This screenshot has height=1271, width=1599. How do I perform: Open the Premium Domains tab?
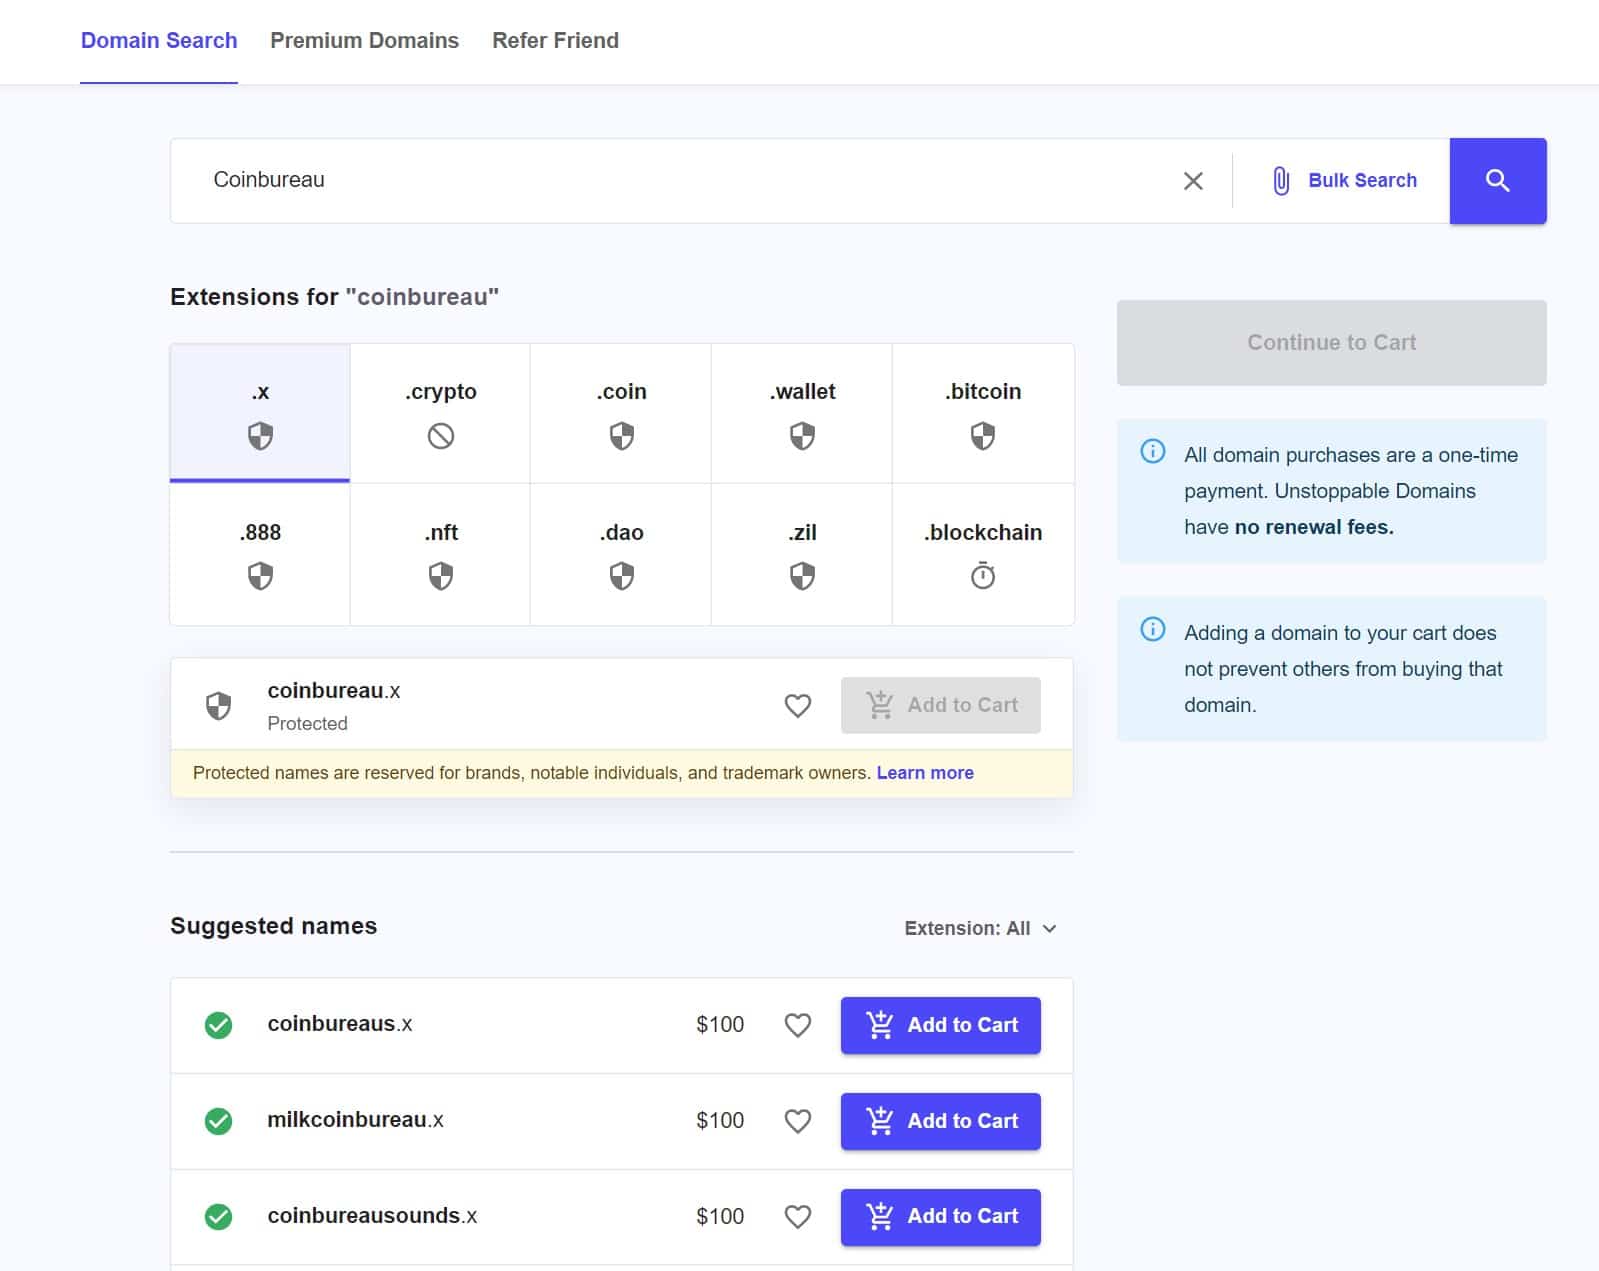pos(364,41)
